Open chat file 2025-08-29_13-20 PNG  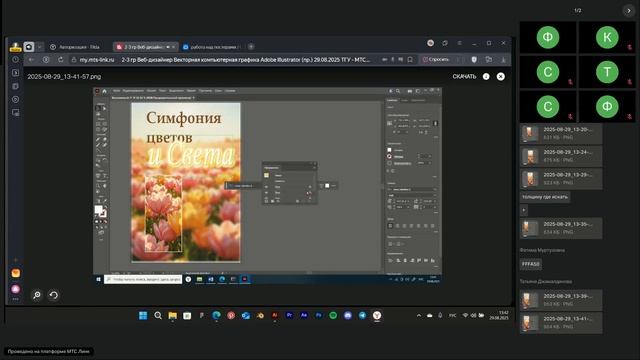(561, 133)
